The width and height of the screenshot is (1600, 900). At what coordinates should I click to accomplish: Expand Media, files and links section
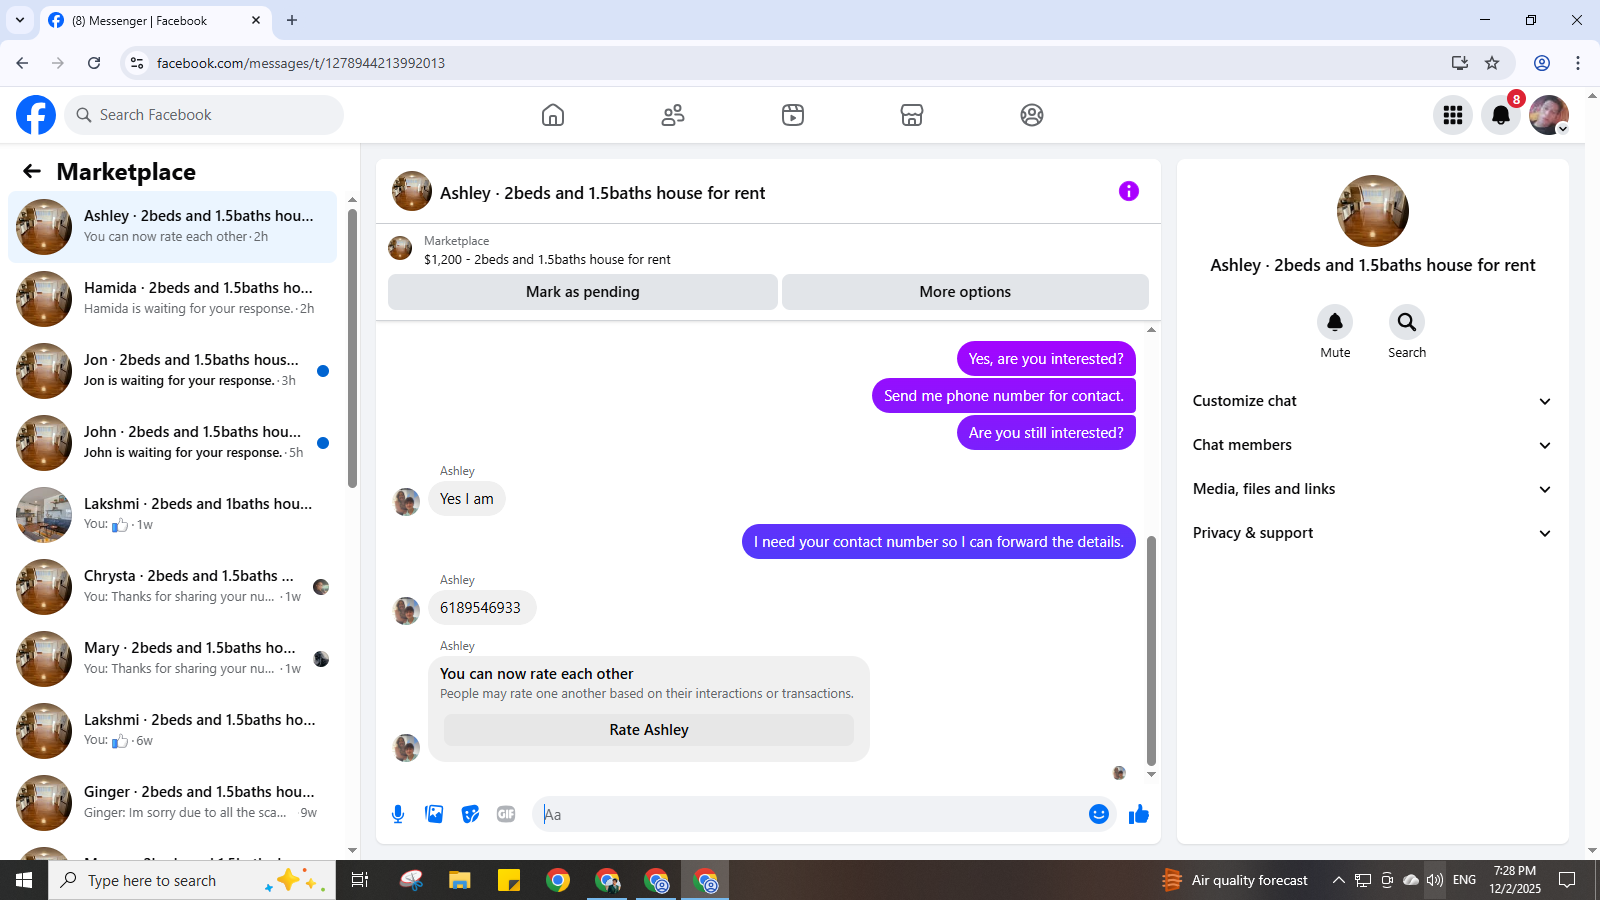pyautogui.click(x=1372, y=489)
